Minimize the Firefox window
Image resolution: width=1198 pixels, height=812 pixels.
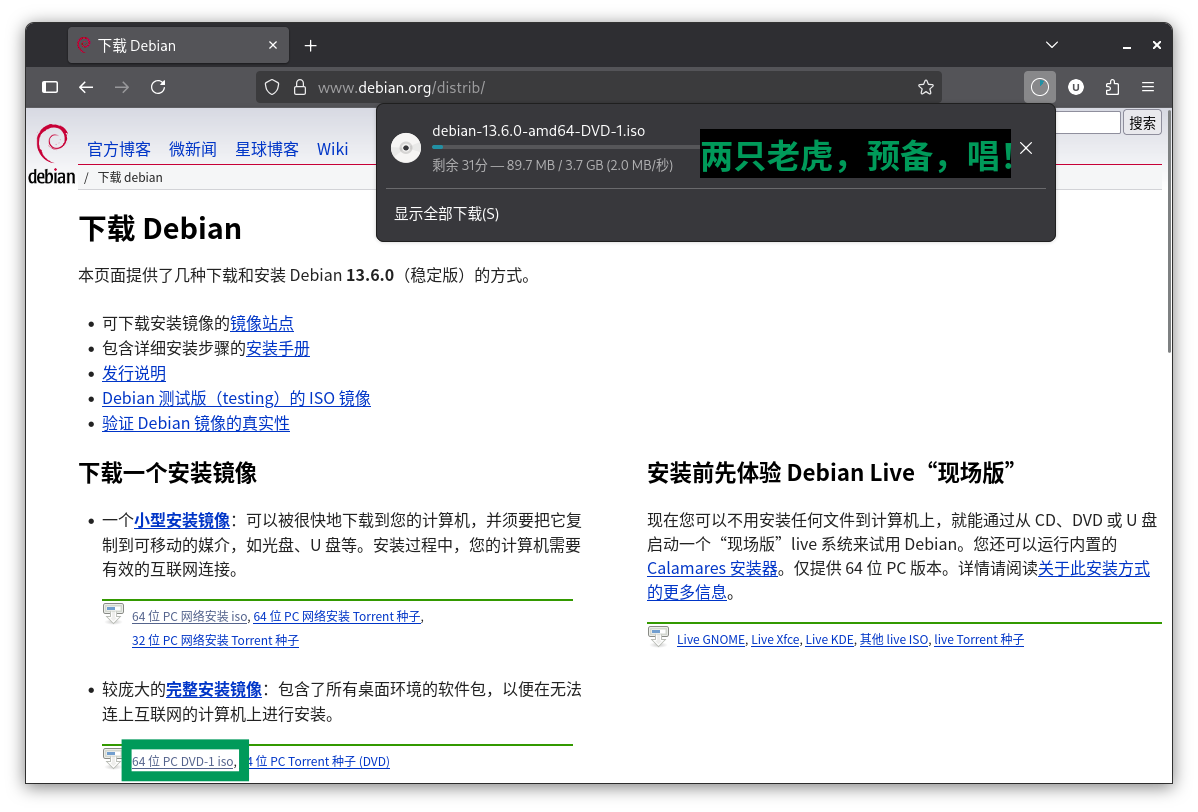1126,46
